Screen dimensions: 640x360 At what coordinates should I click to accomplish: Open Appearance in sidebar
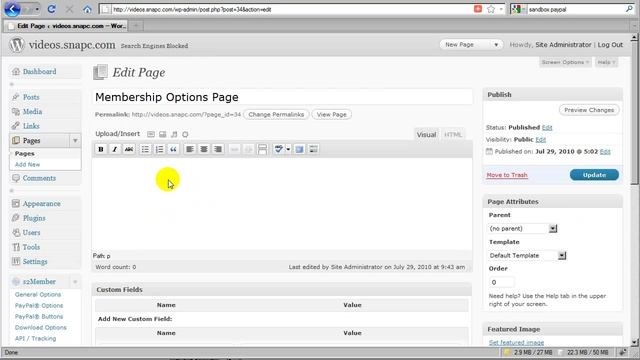click(41, 204)
